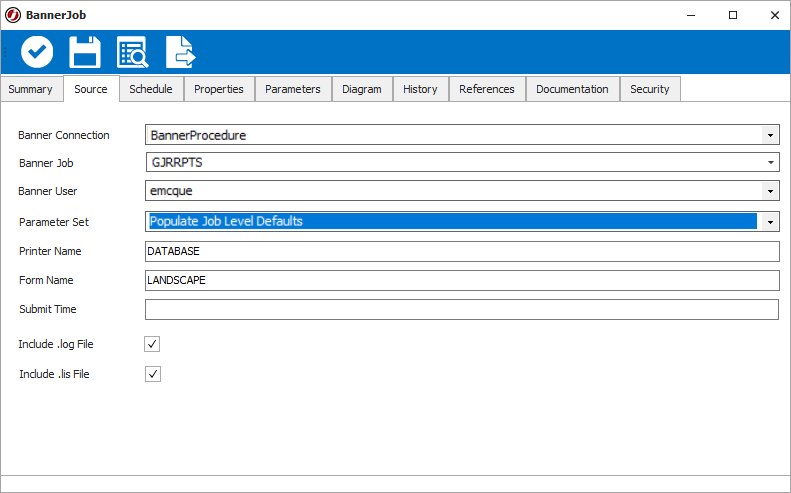This screenshot has height=493, width=791.
Task: Close the BannerJob window
Action: [775, 15]
